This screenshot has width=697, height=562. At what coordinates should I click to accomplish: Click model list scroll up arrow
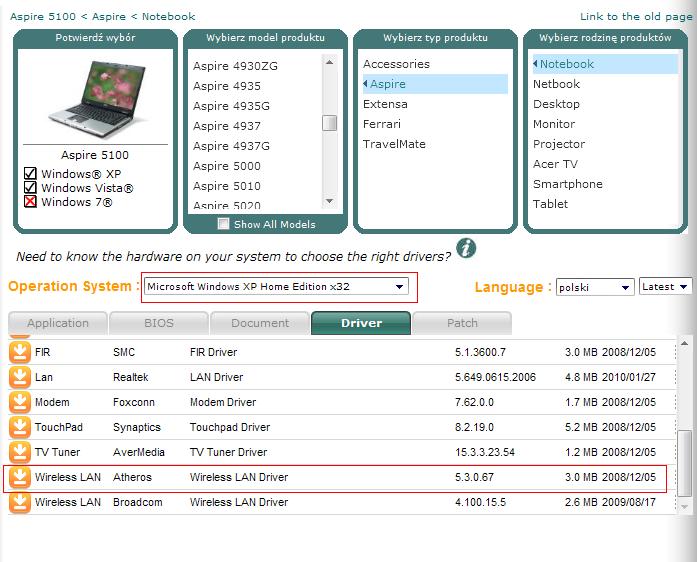point(329,62)
